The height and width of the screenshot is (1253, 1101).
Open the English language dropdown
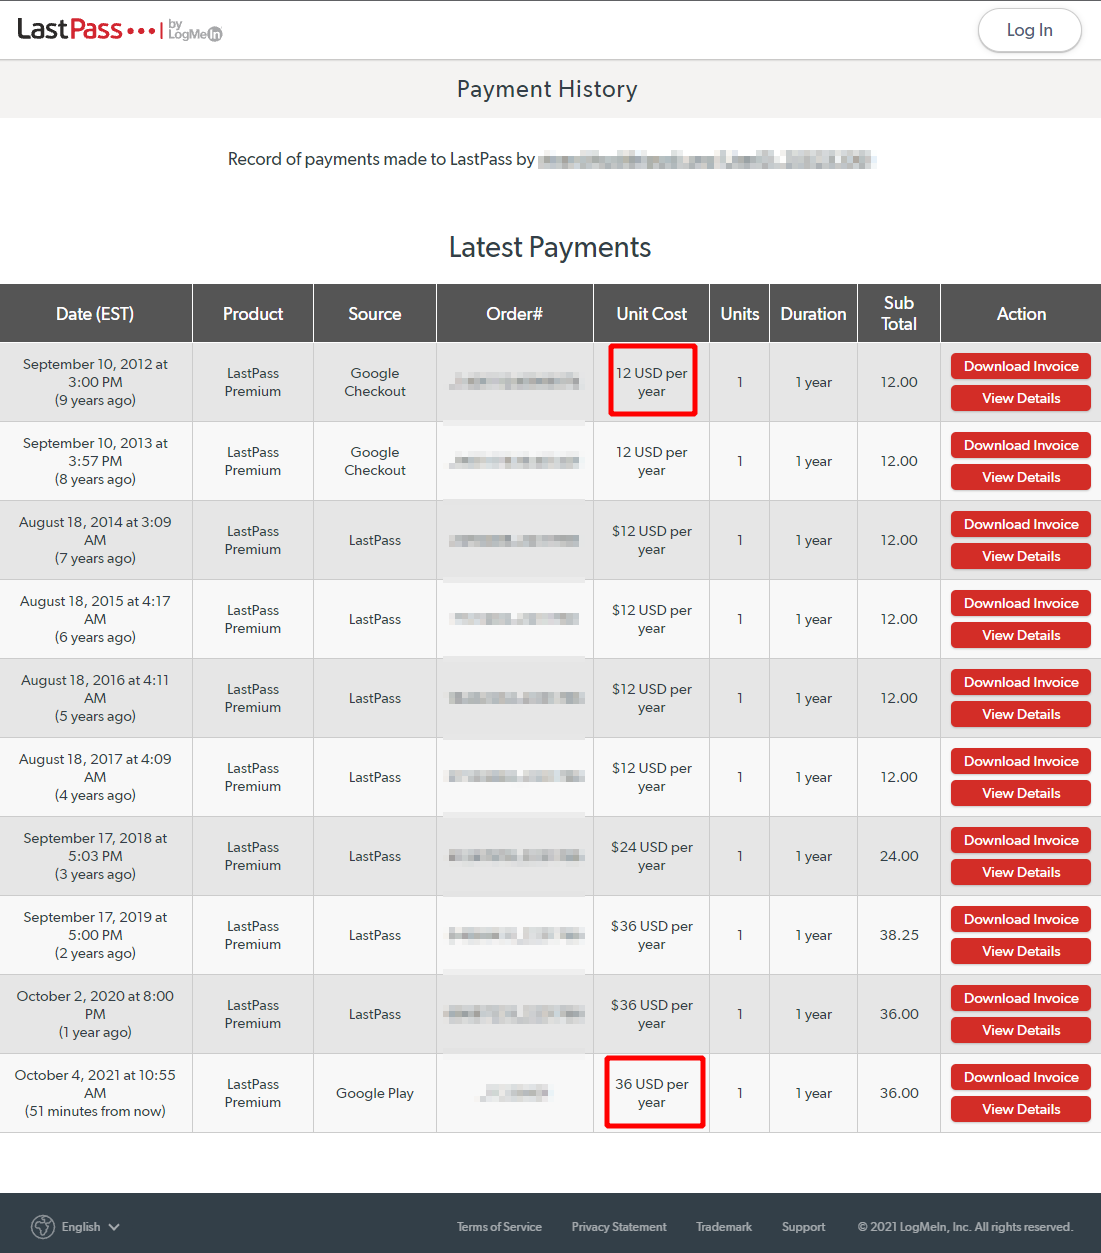(x=91, y=1227)
